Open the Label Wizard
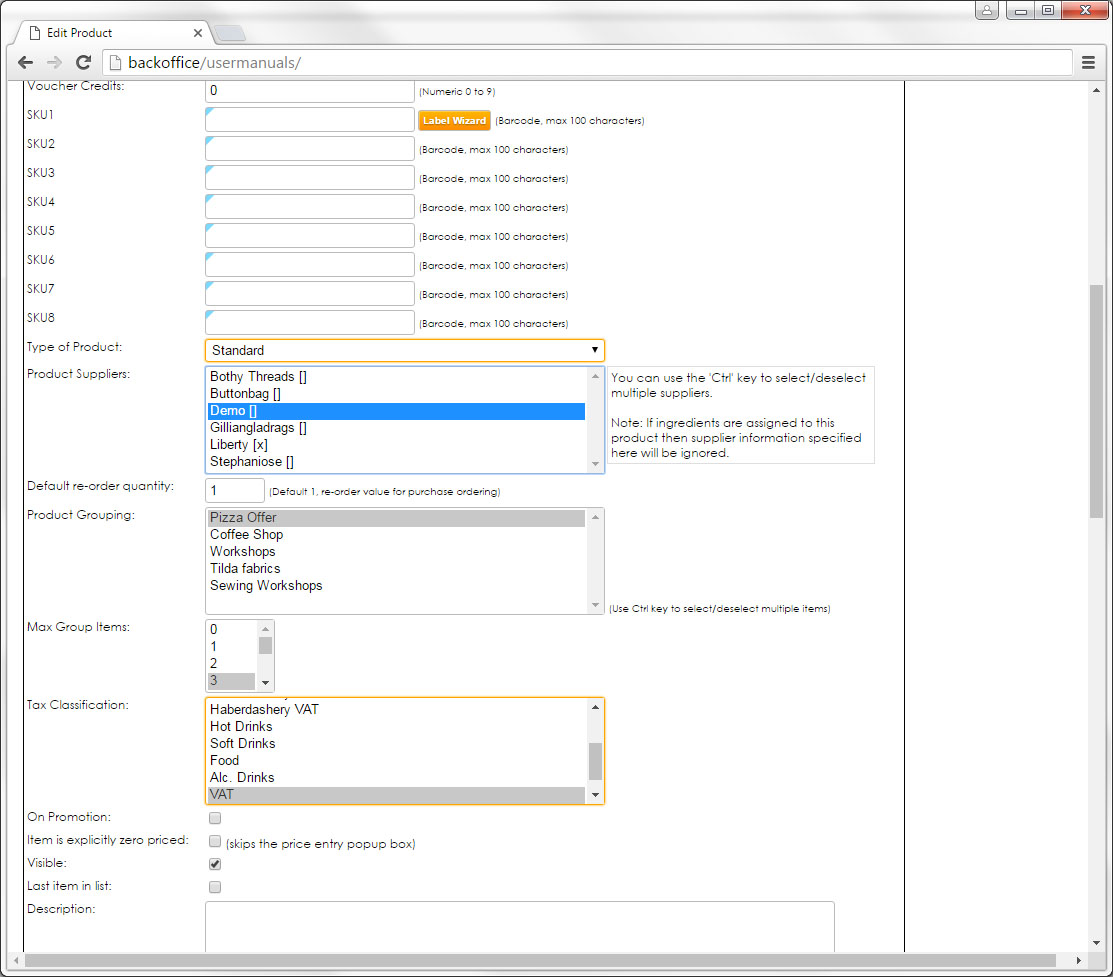 pos(454,121)
